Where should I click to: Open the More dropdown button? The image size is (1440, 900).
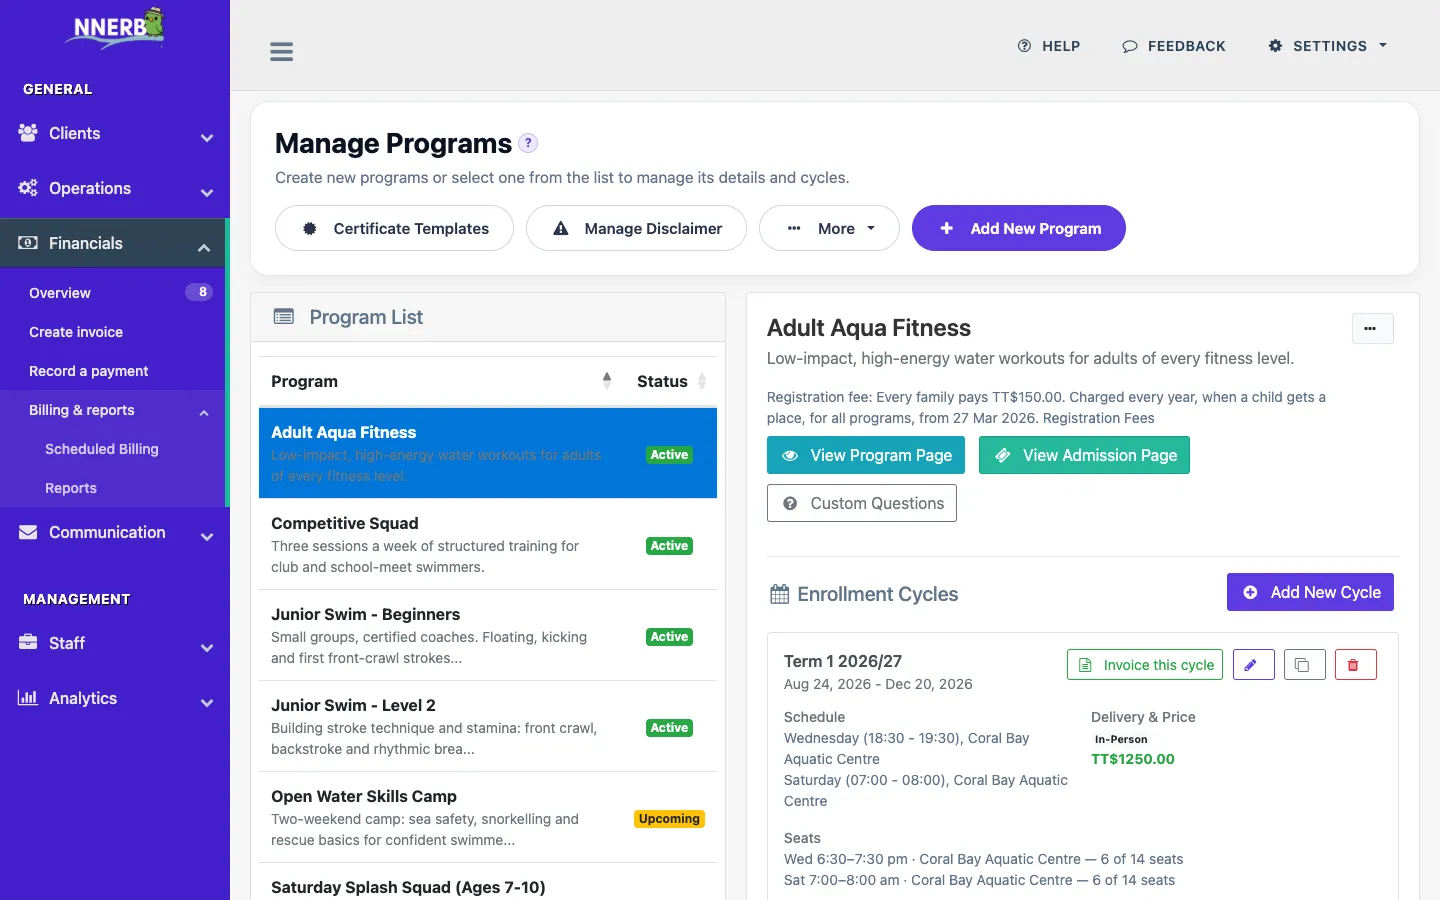pos(829,228)
